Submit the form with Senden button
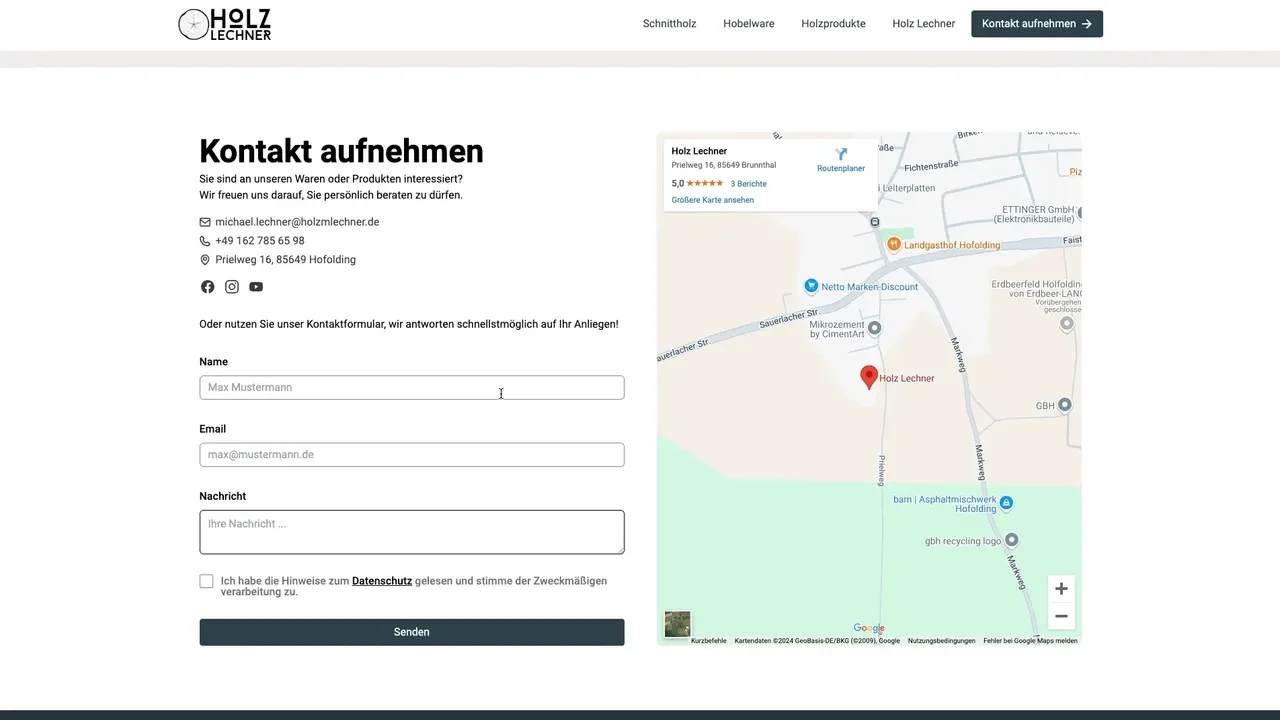The width and height of the screenshot is (1280, 720). click(x=412, y=632)
